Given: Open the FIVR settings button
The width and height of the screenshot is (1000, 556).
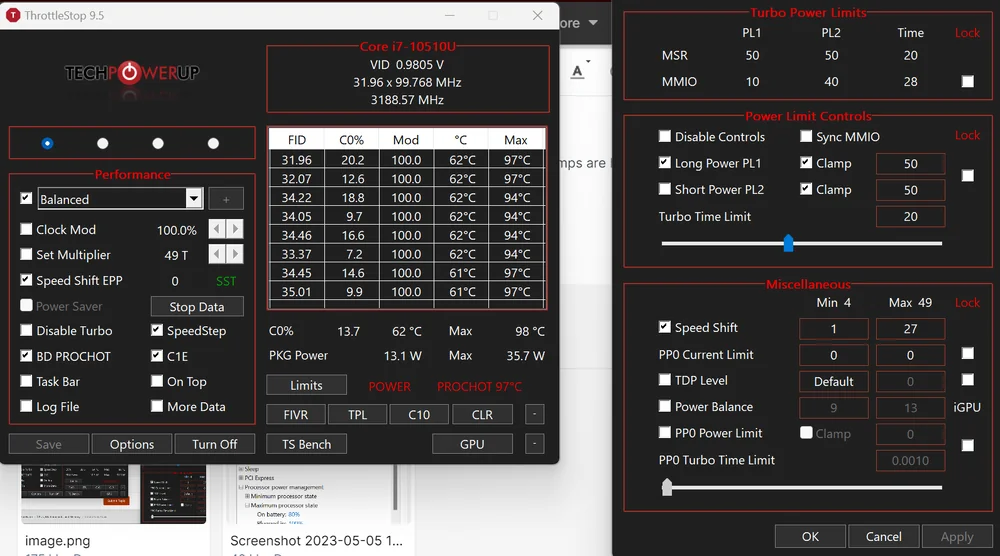Looking at the screenshot, I should [296, 414].
